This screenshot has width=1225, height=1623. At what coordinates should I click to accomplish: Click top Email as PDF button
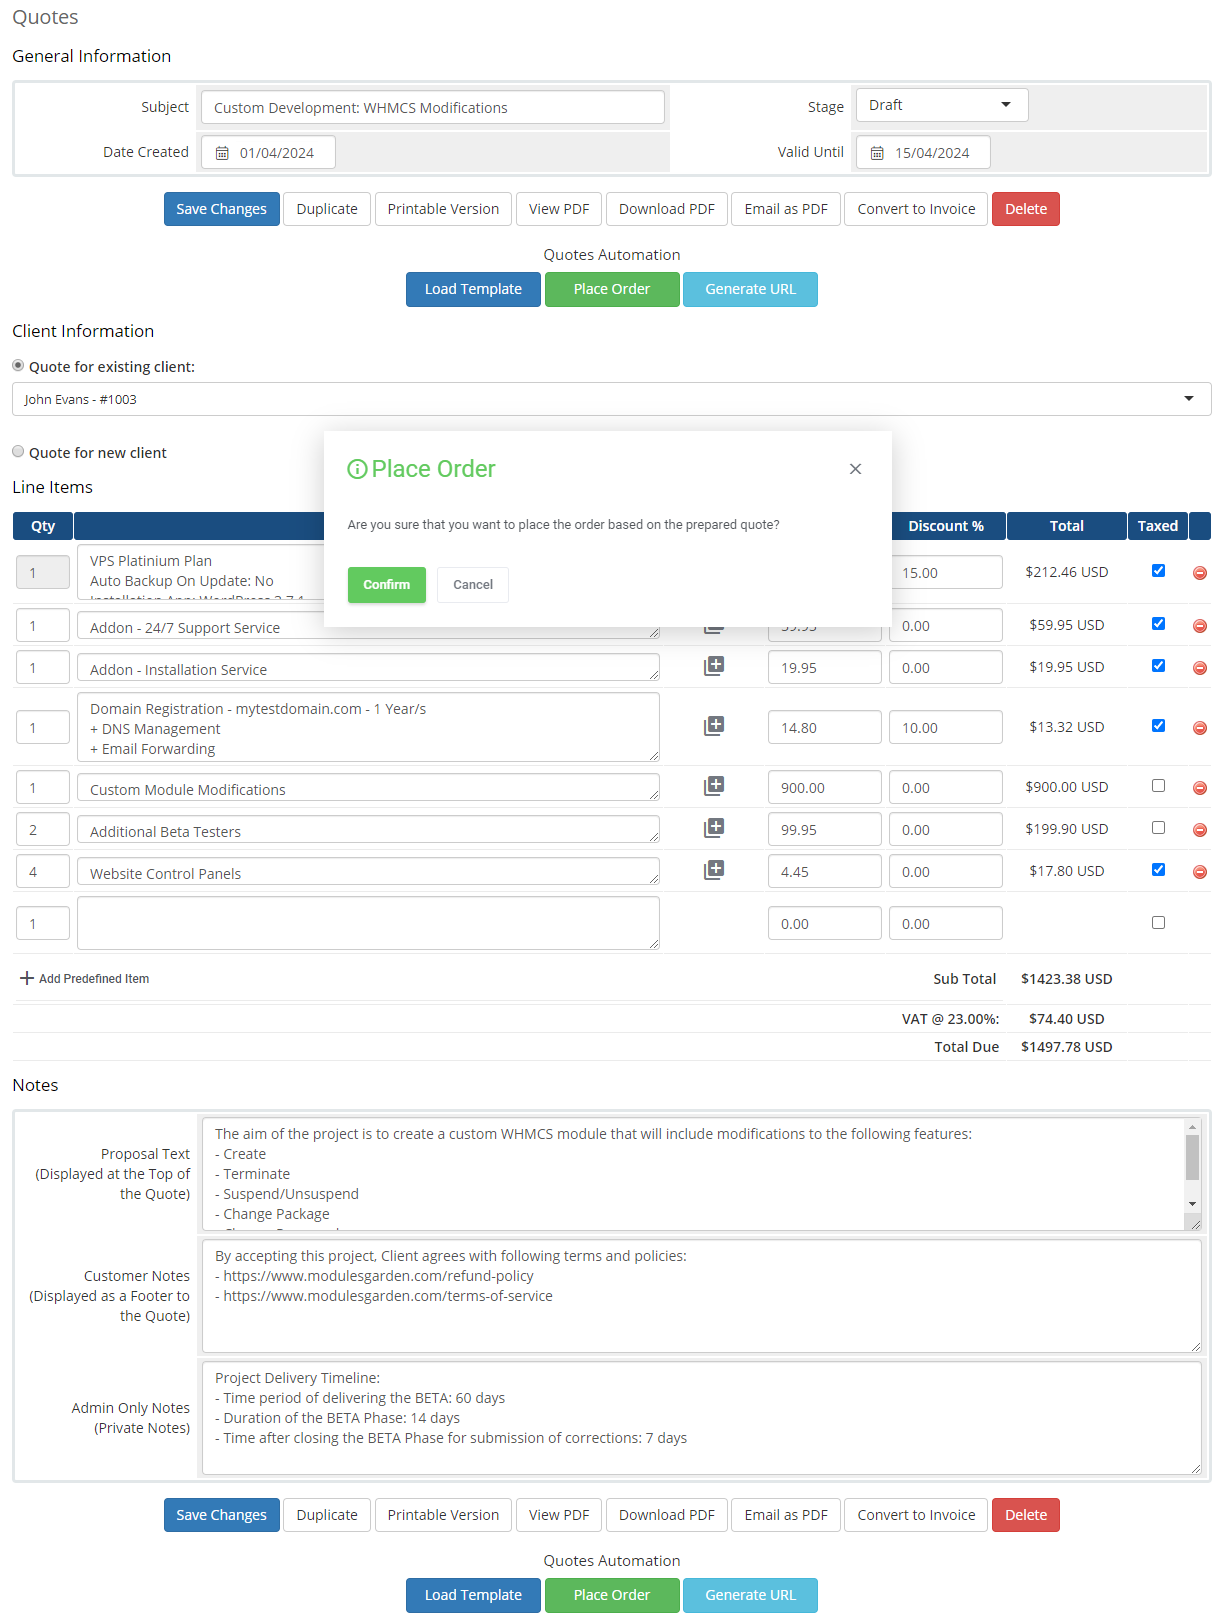(x=786, y=209)
